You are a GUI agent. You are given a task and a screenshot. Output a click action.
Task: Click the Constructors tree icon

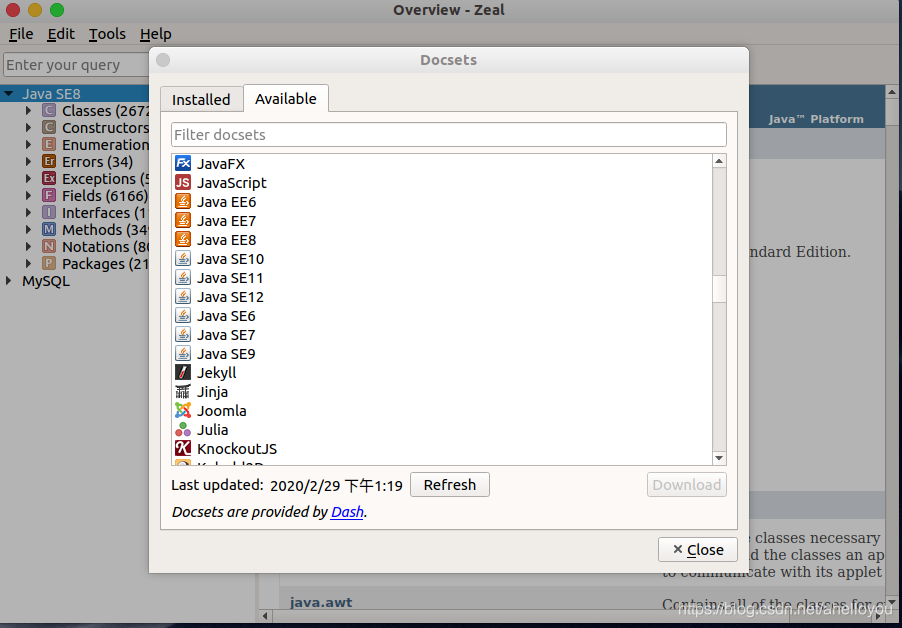49,127
